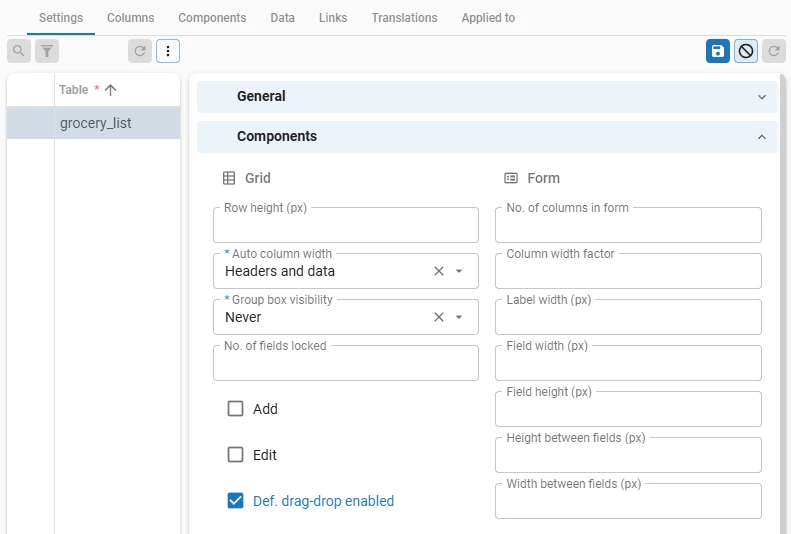Click the search magnifier icon
The image size is (791, 534).
coord(19,51)
